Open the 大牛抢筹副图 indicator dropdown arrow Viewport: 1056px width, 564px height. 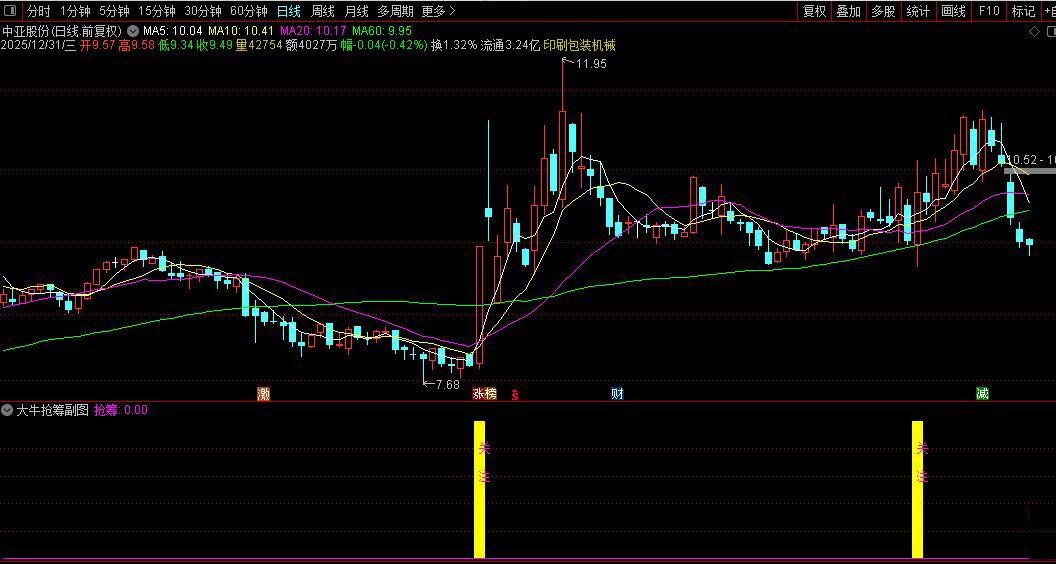[x=7, y=409]
